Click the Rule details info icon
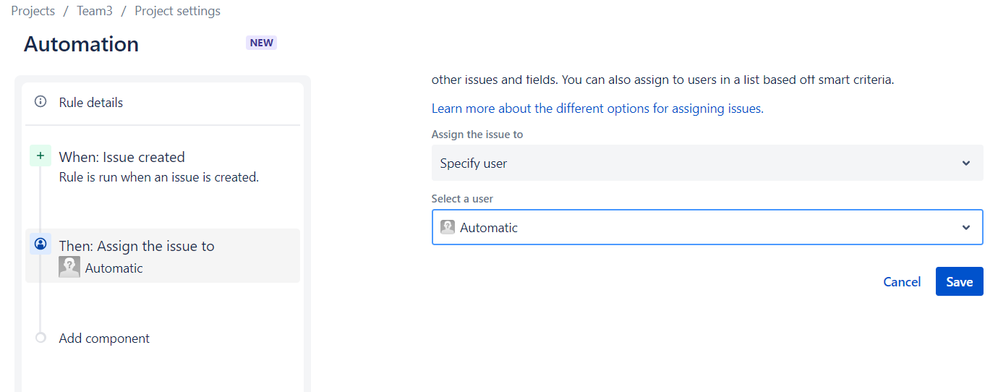 41,102
